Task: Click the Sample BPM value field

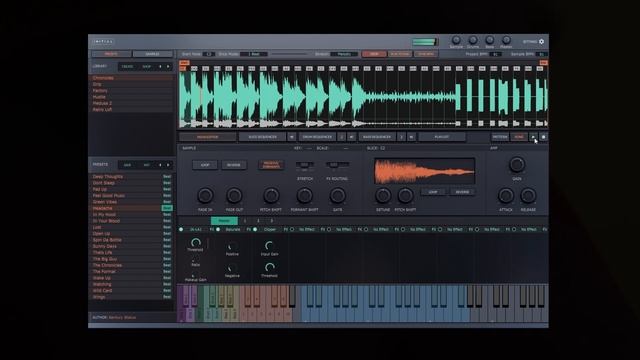Action: [541, 54]
